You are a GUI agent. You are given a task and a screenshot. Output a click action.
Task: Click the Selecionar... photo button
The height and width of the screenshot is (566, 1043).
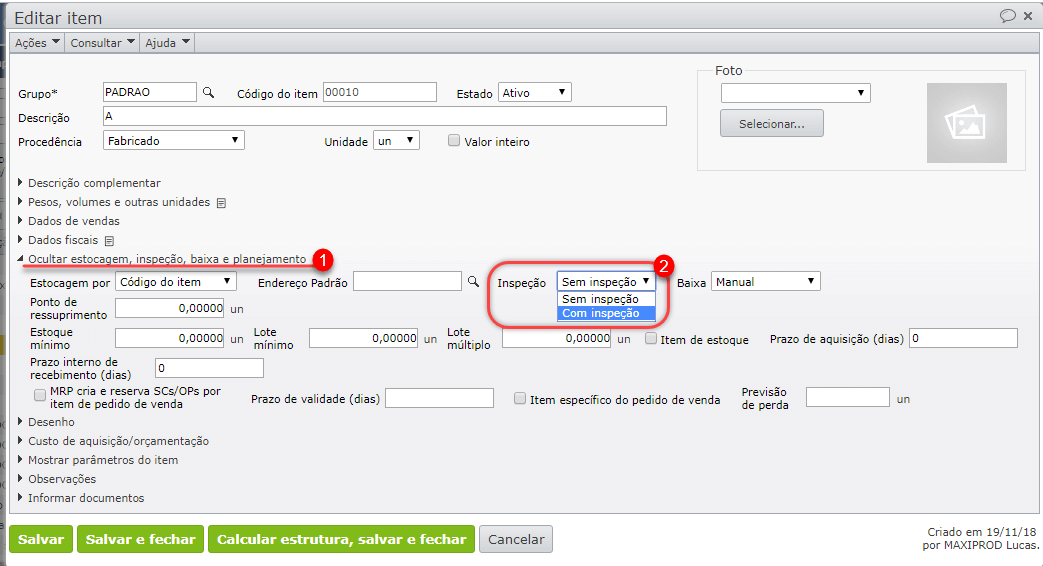tap(772, 124)
